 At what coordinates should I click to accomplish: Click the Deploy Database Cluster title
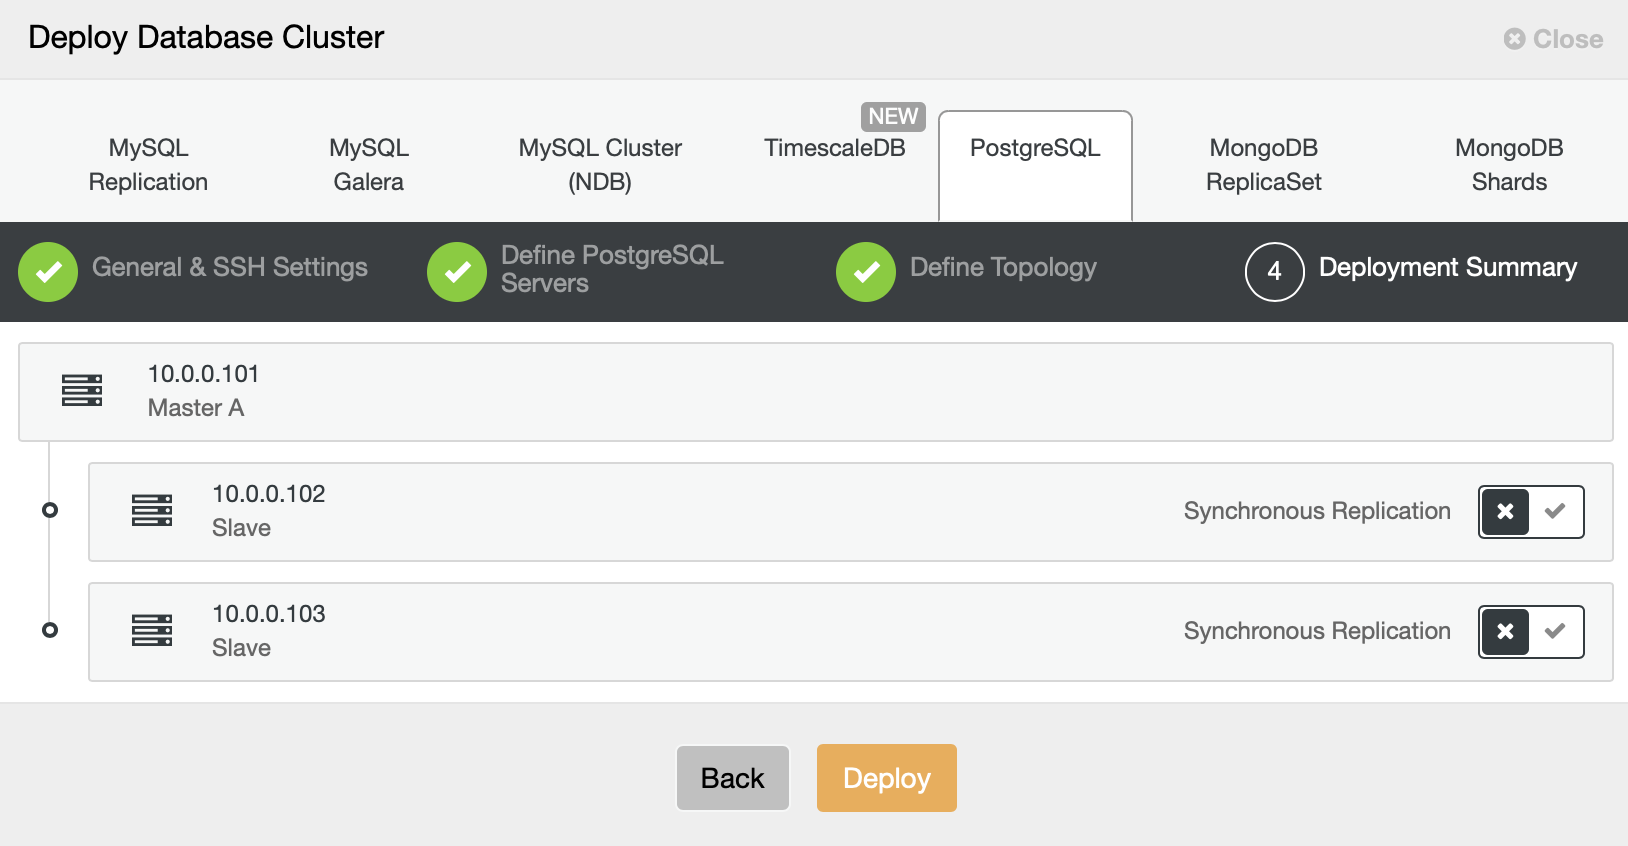pos(206,37)
